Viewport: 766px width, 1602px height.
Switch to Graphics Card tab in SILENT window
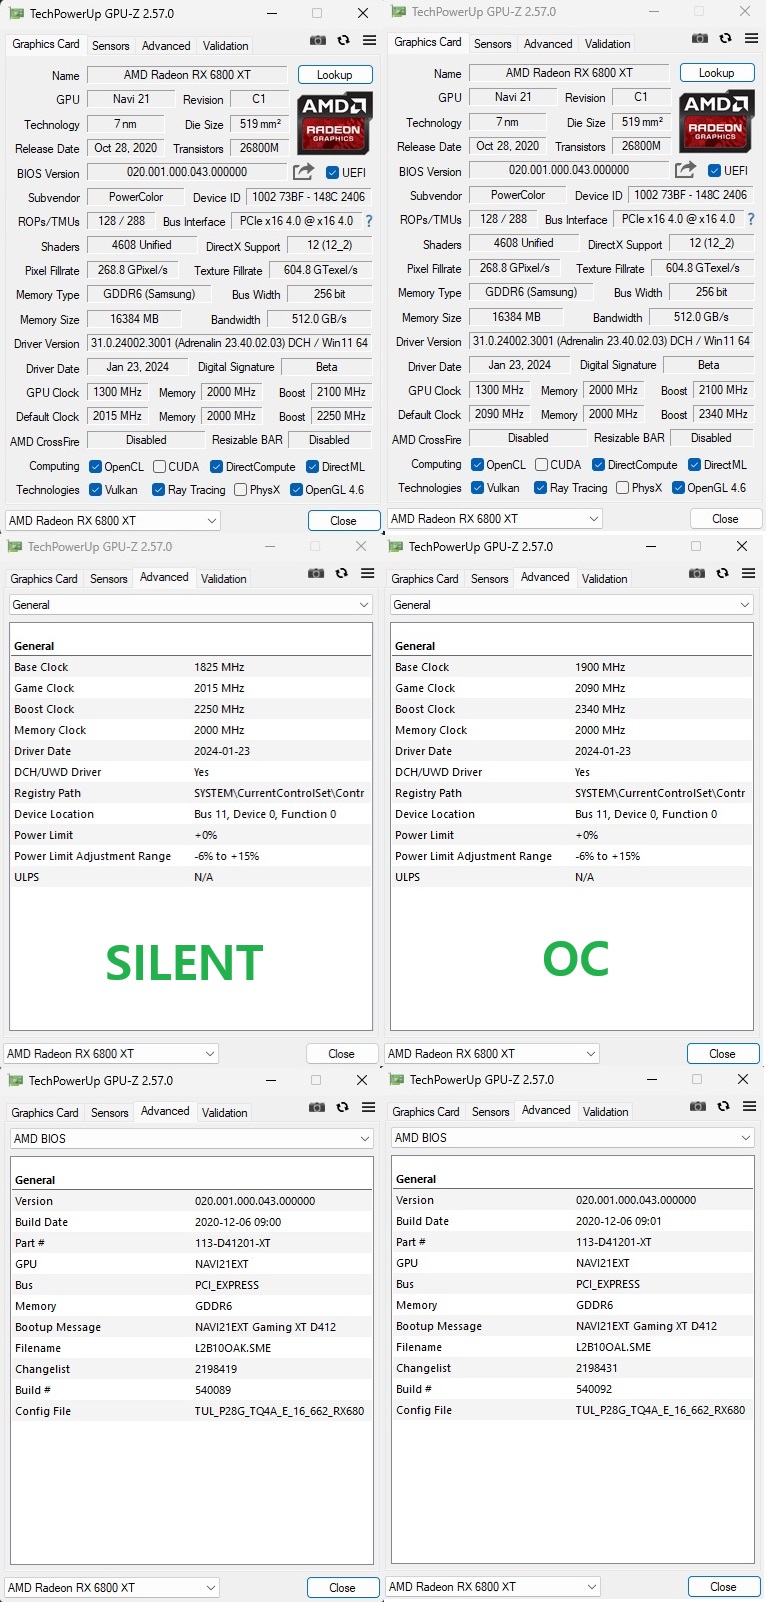point(44,579)
